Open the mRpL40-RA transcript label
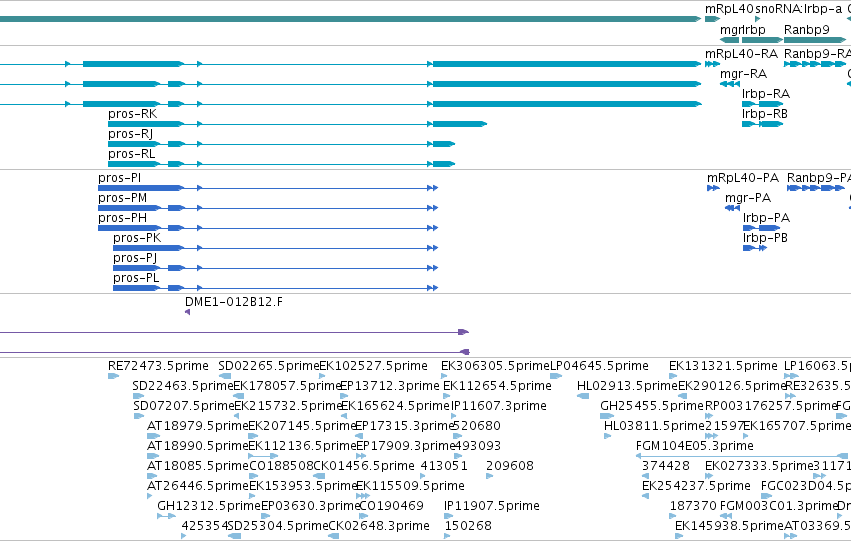The image size is (851, 541). click(741, 54)
